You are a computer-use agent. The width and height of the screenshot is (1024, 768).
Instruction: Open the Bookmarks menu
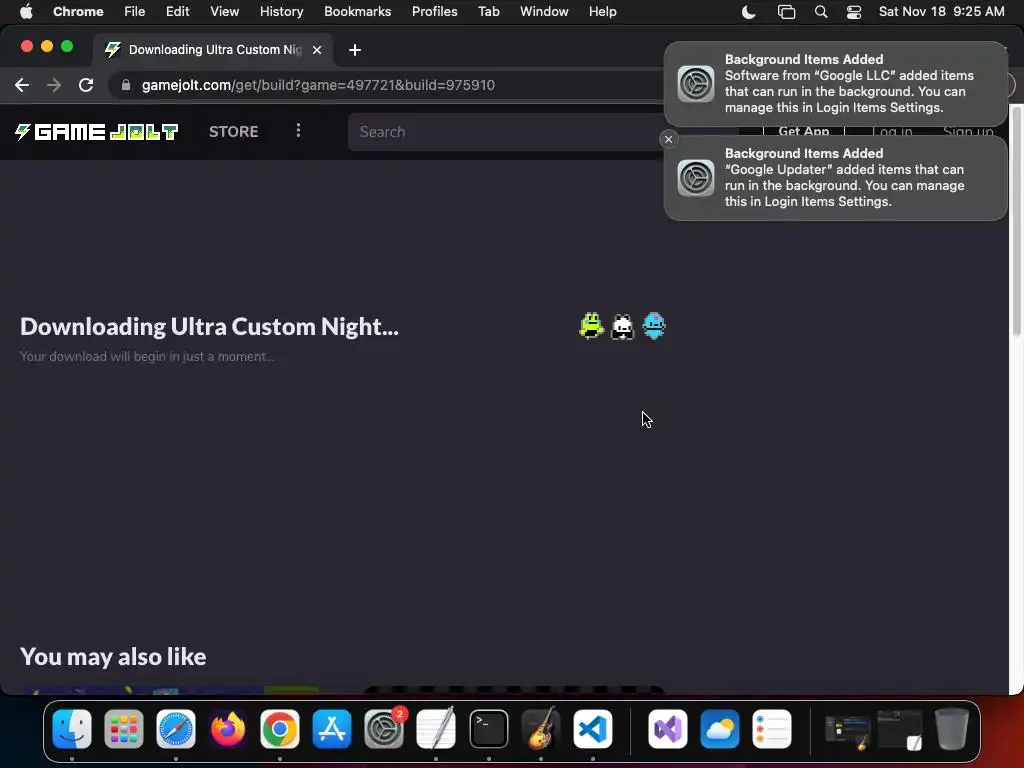pyautogui.click(x=357, y=12)
